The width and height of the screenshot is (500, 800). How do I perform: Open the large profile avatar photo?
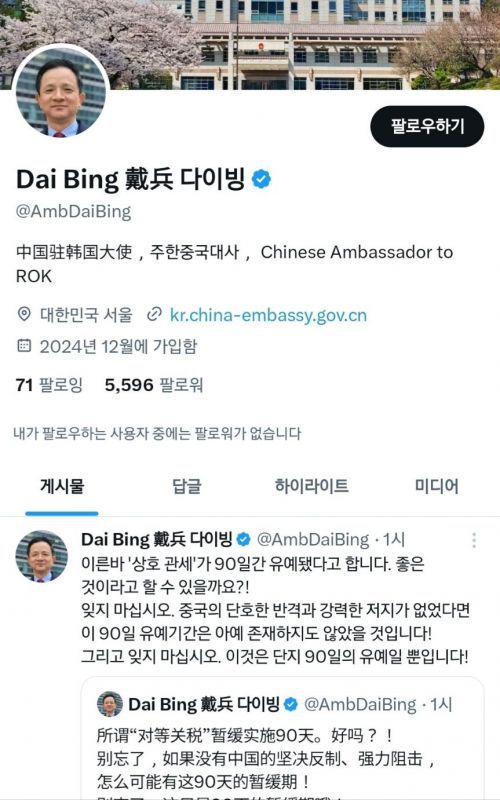(61, 92)
